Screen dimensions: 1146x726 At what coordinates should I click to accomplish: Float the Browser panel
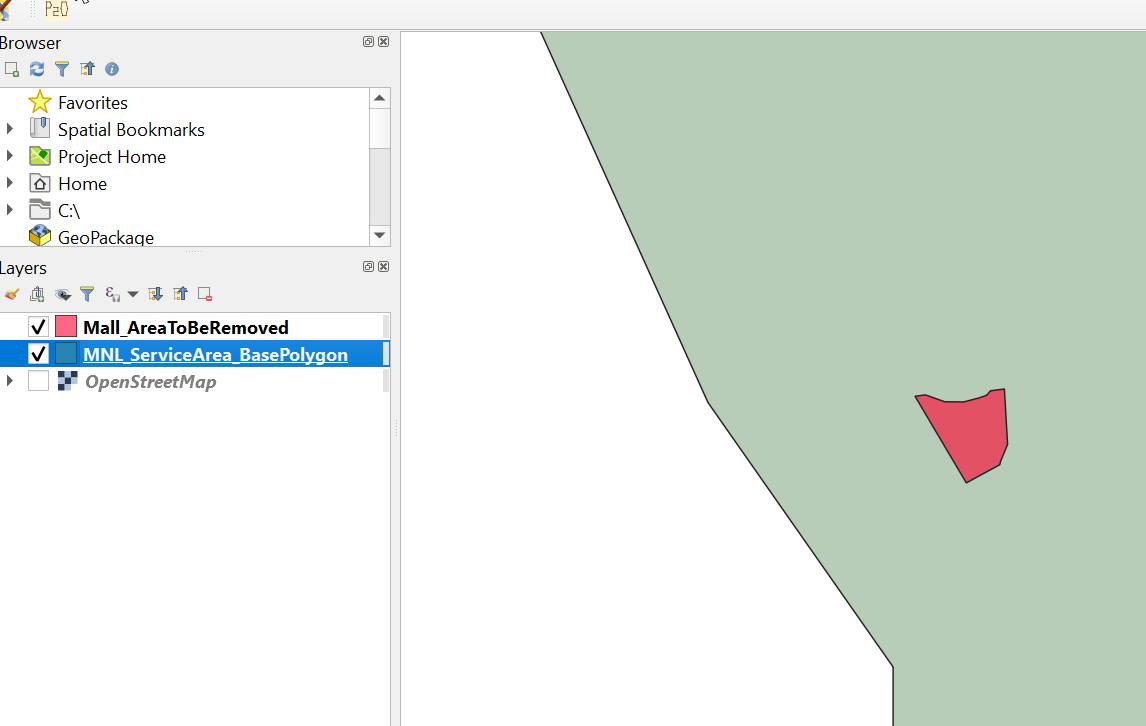pos(368,42)
